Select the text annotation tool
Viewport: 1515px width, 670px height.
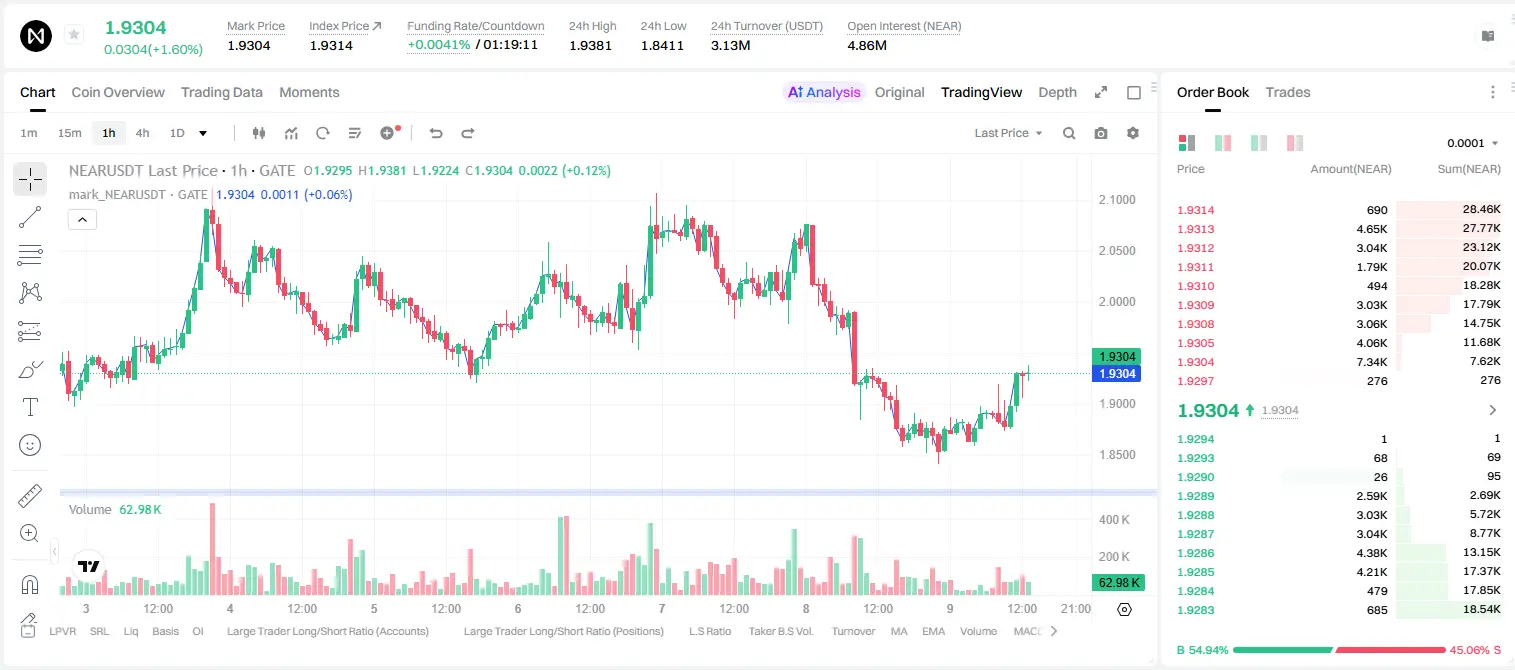click(30, 407)
